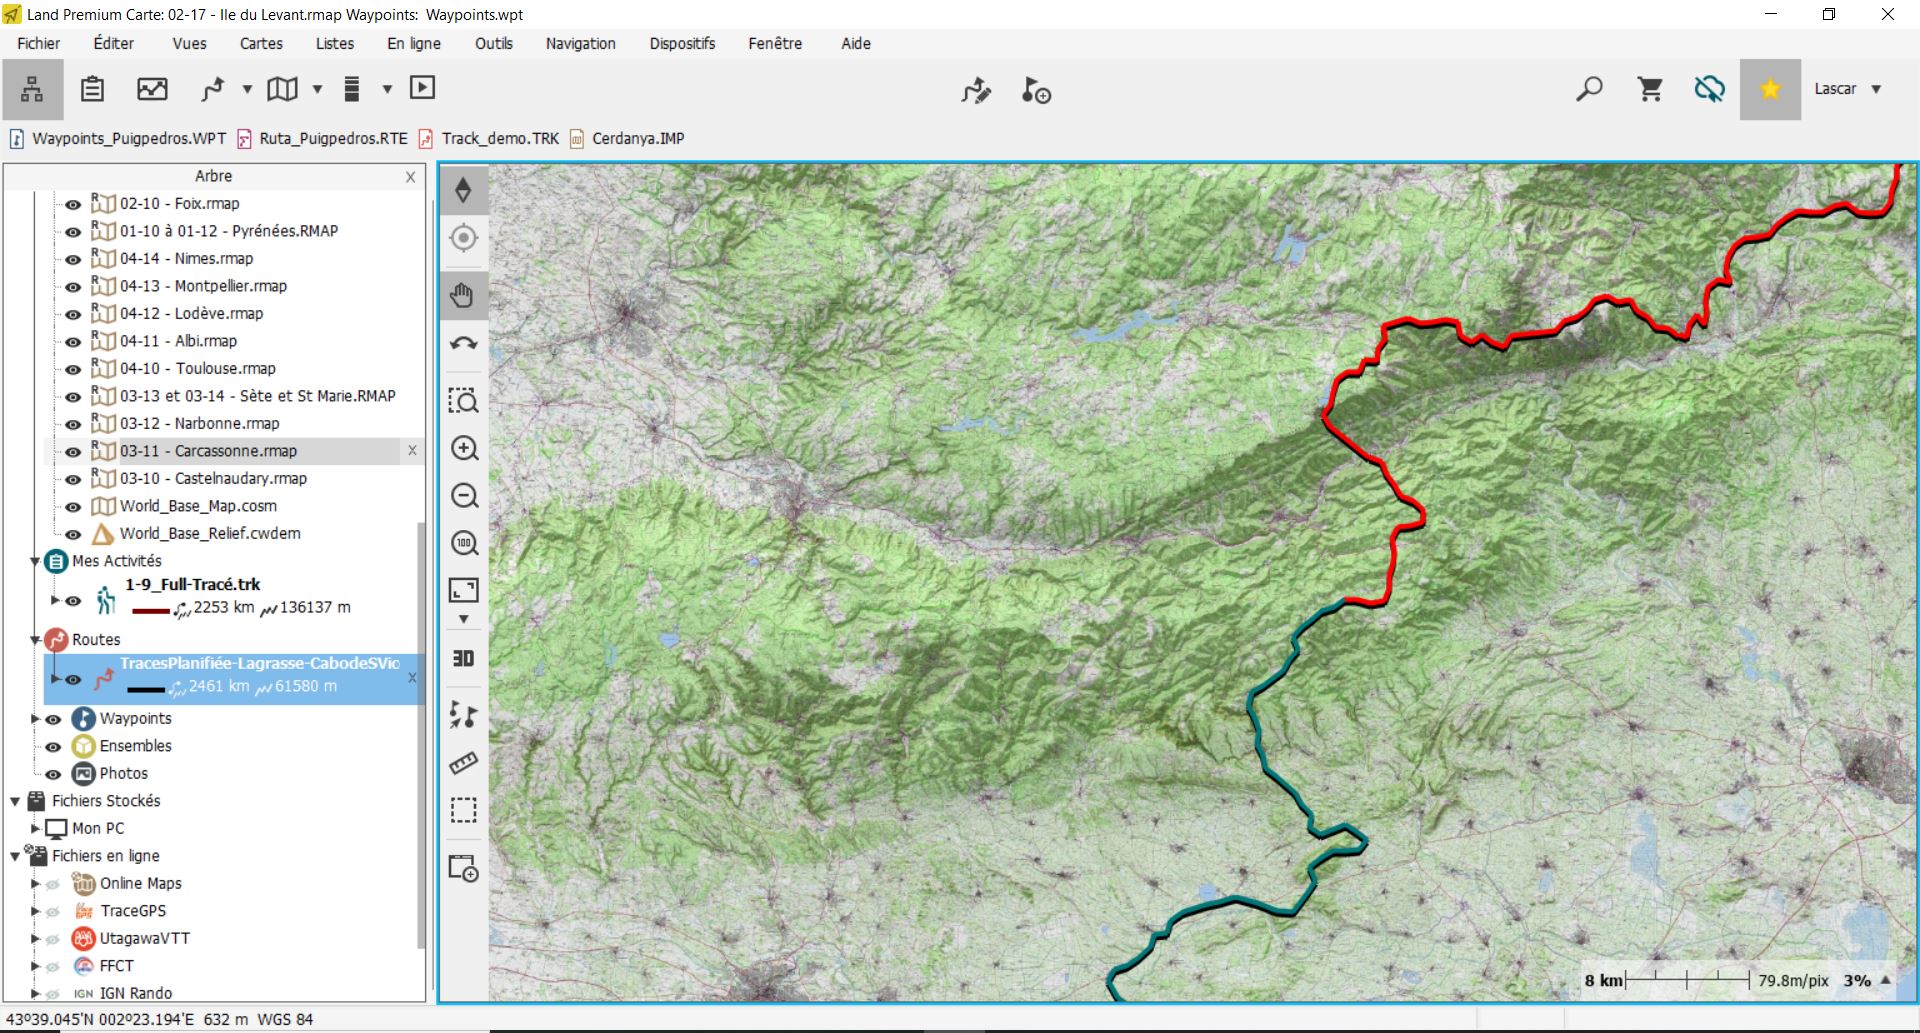Toggle visibility of World_Base_Map.cosm

click(x=73, y=507)
